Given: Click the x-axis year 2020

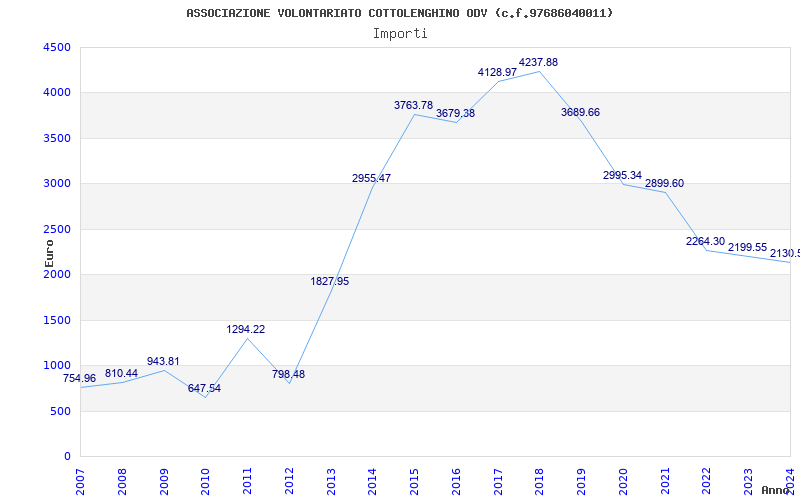Looking at the screenshot, I should tap(623, 482).
